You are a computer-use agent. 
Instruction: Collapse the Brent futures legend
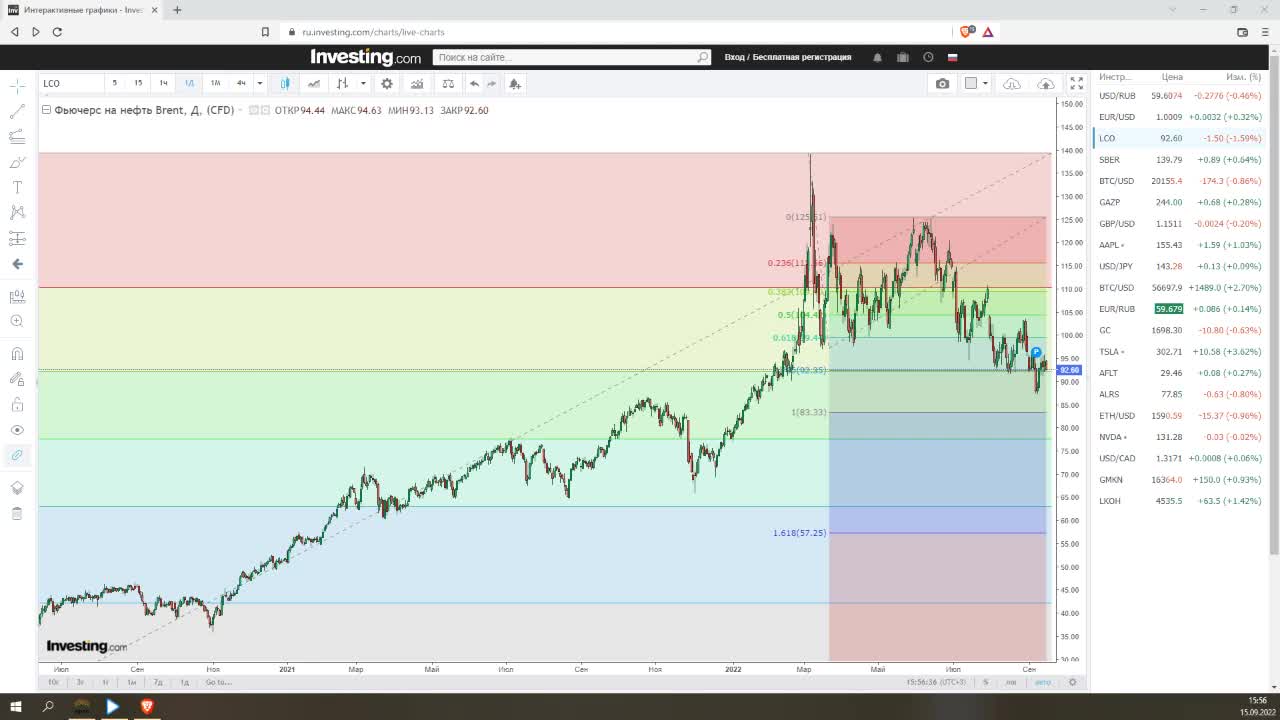46,110
